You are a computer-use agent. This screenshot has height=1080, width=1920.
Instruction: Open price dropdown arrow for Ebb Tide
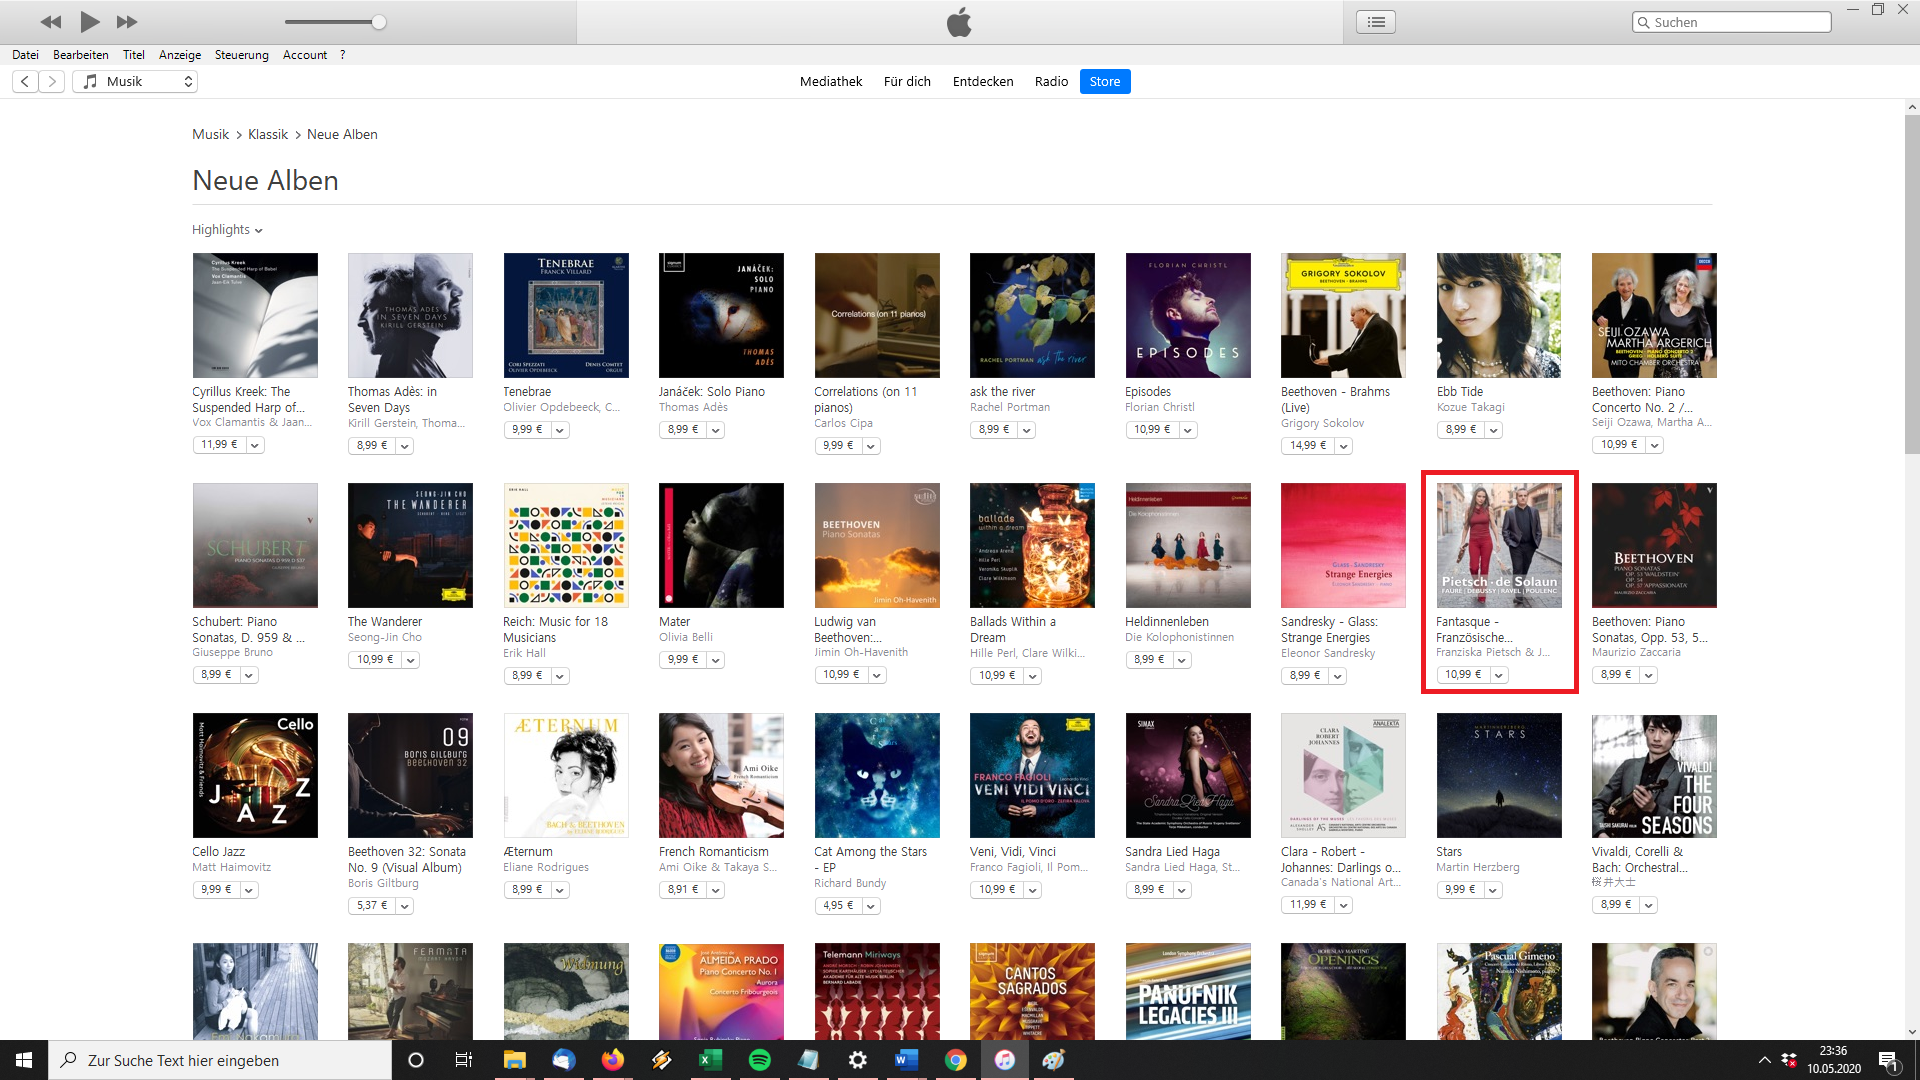(x=1493, y=430)
